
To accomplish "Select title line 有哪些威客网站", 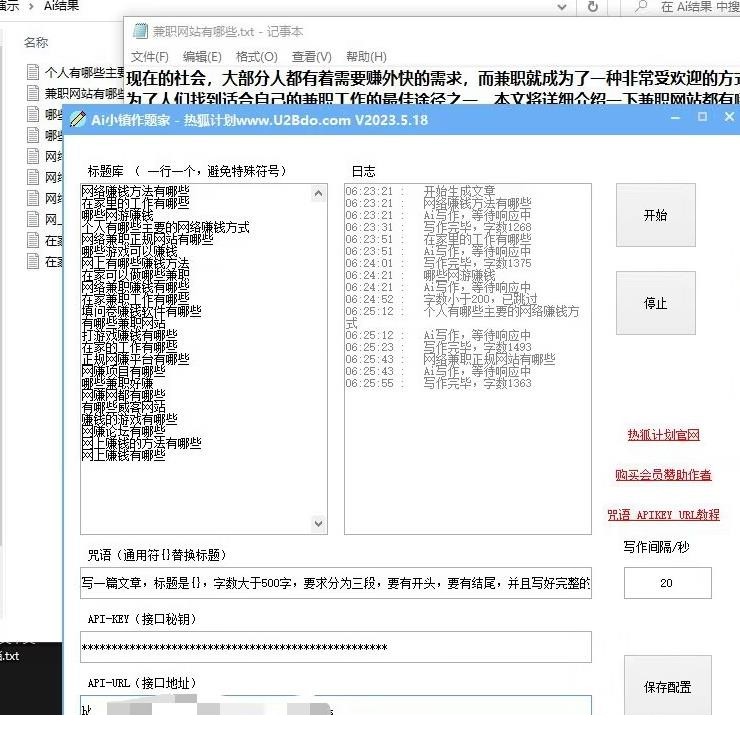I will coord(123,407).
